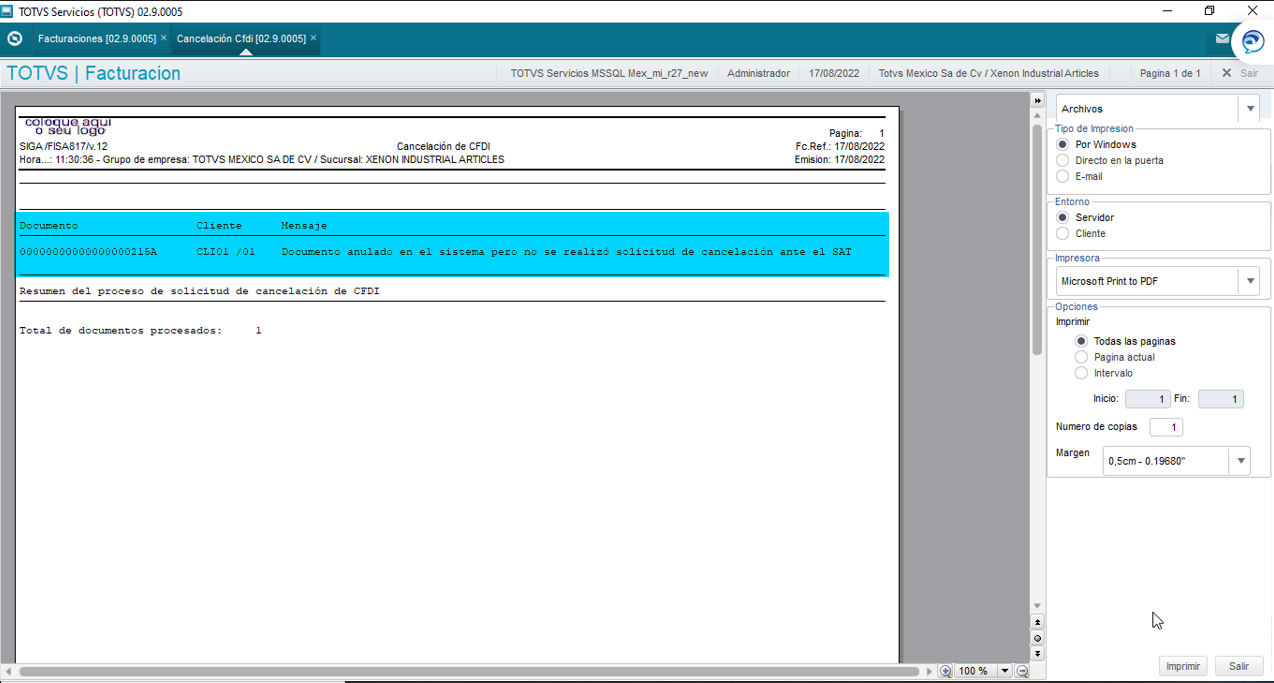Open the TOTVS home menu icon
The image size is (1274, 683).
pos(14,39)
